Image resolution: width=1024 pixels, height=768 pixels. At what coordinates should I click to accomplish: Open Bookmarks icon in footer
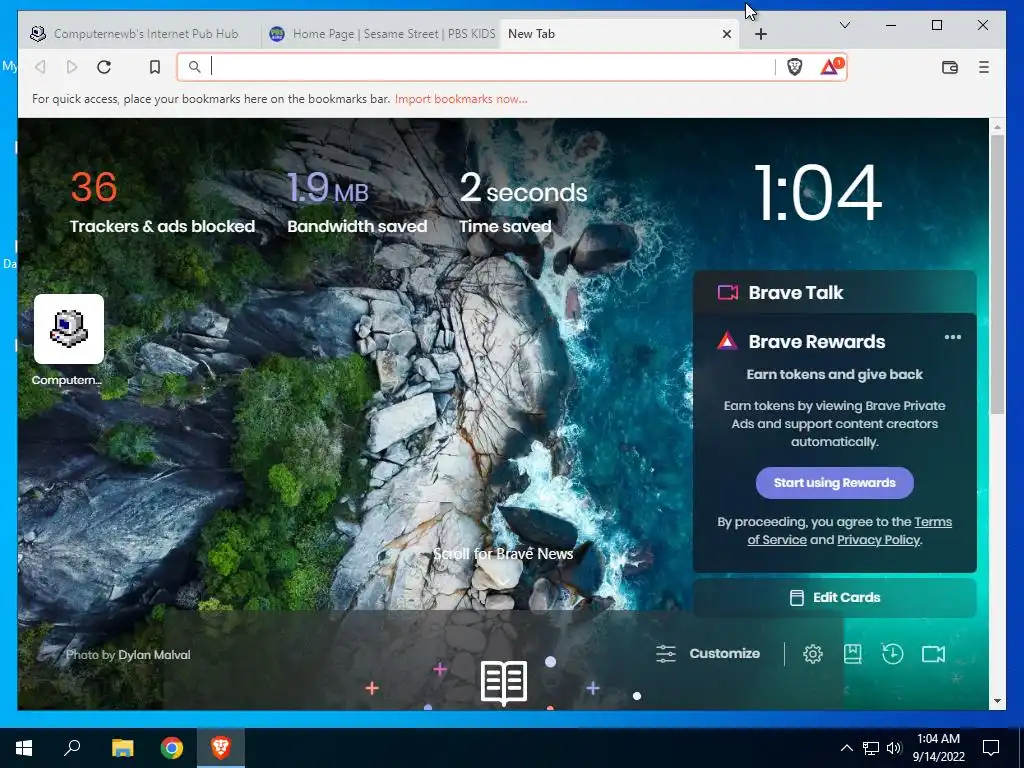click(x=852, y=654)
